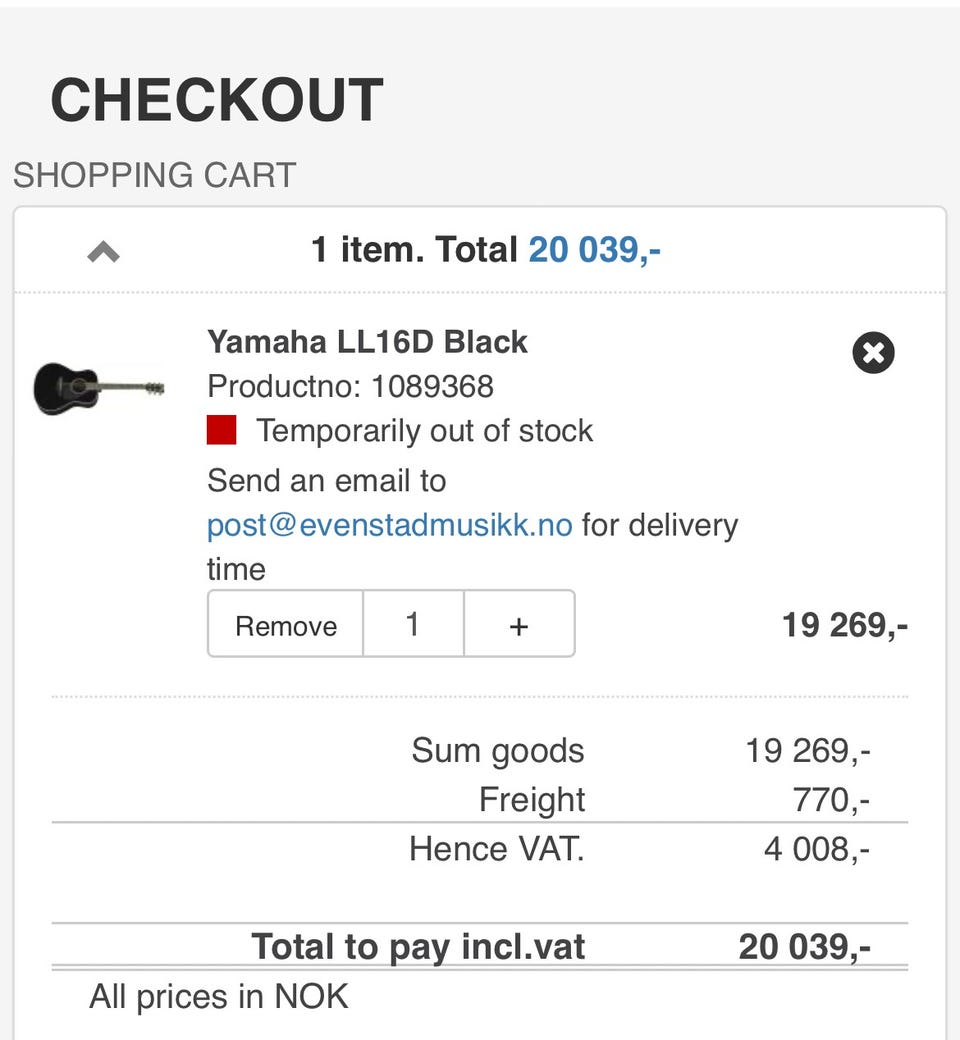Collapse the shopping cart chevron
The width and height of the screenshot is (960, 1040).
click(103, 252)
